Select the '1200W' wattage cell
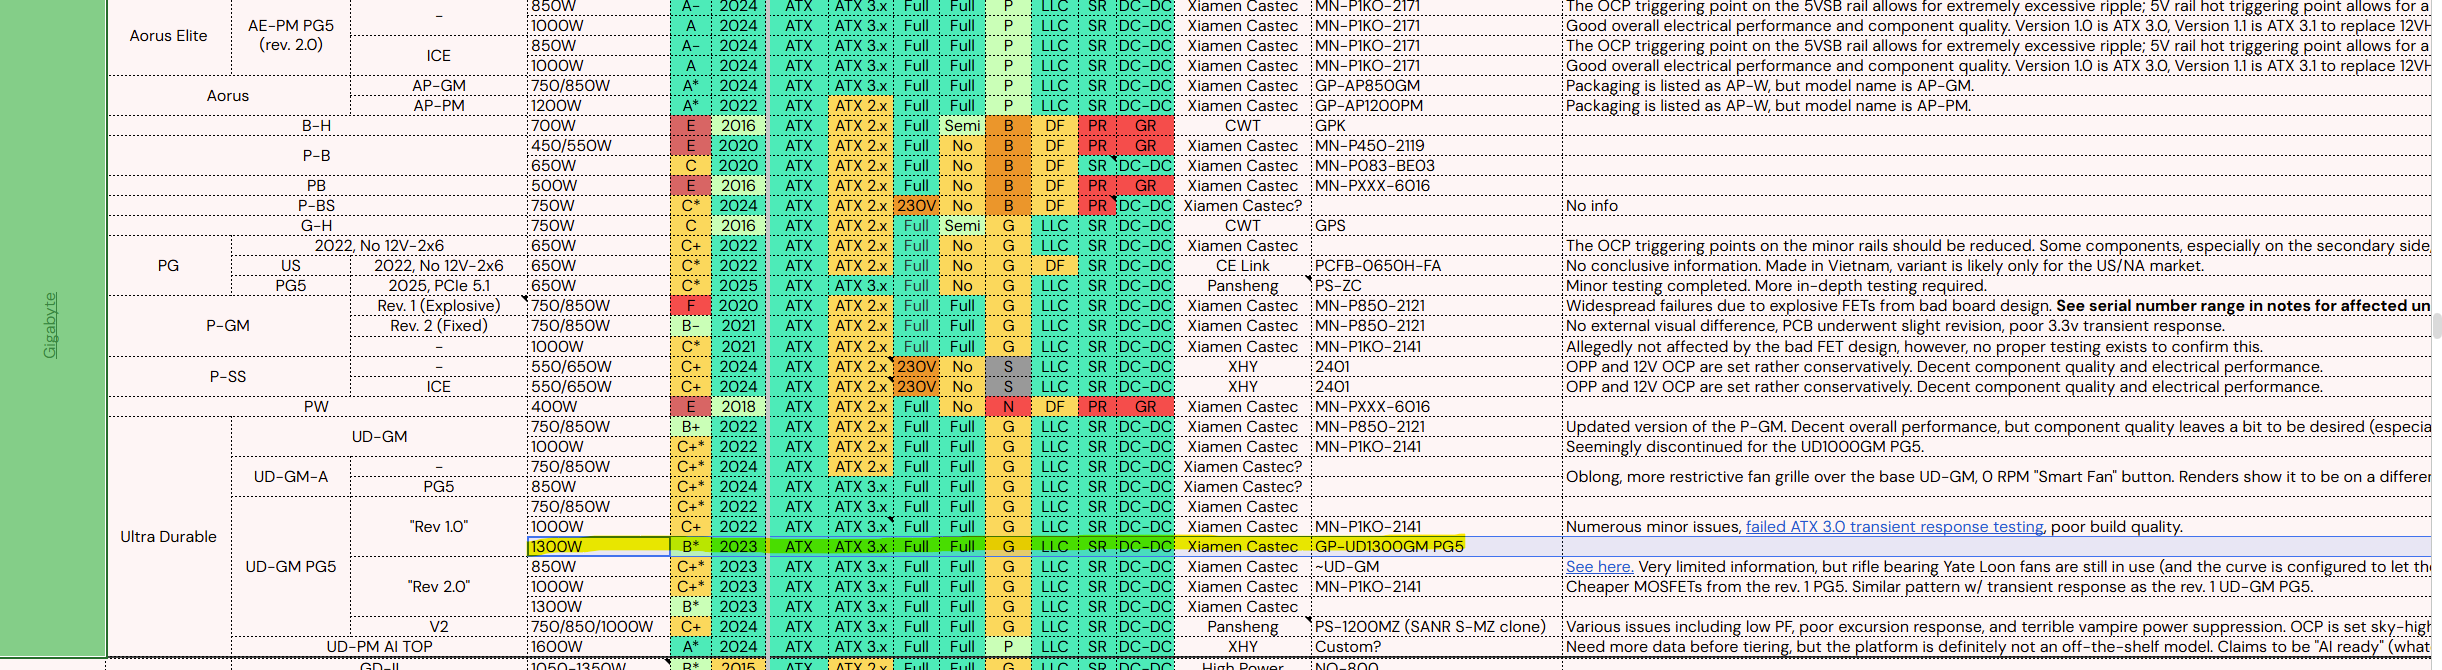 (598, 106)
